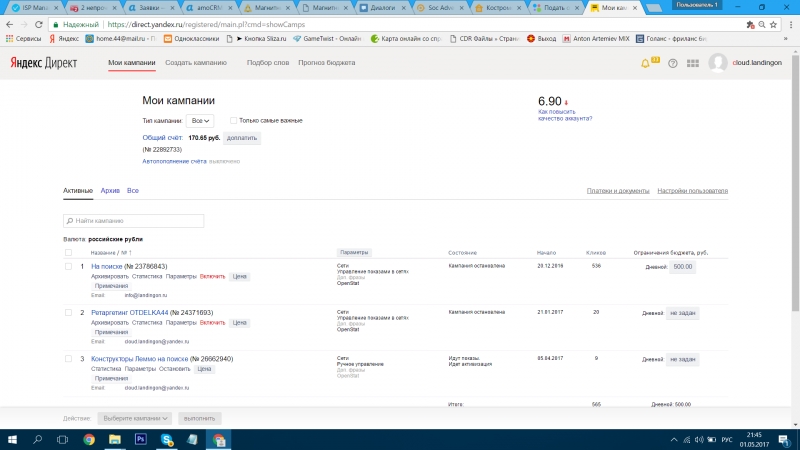Image resolution: width=800 pixels, height=450 pixels.
Task: Open the На поиске campaign link
Action: [107, 266]
